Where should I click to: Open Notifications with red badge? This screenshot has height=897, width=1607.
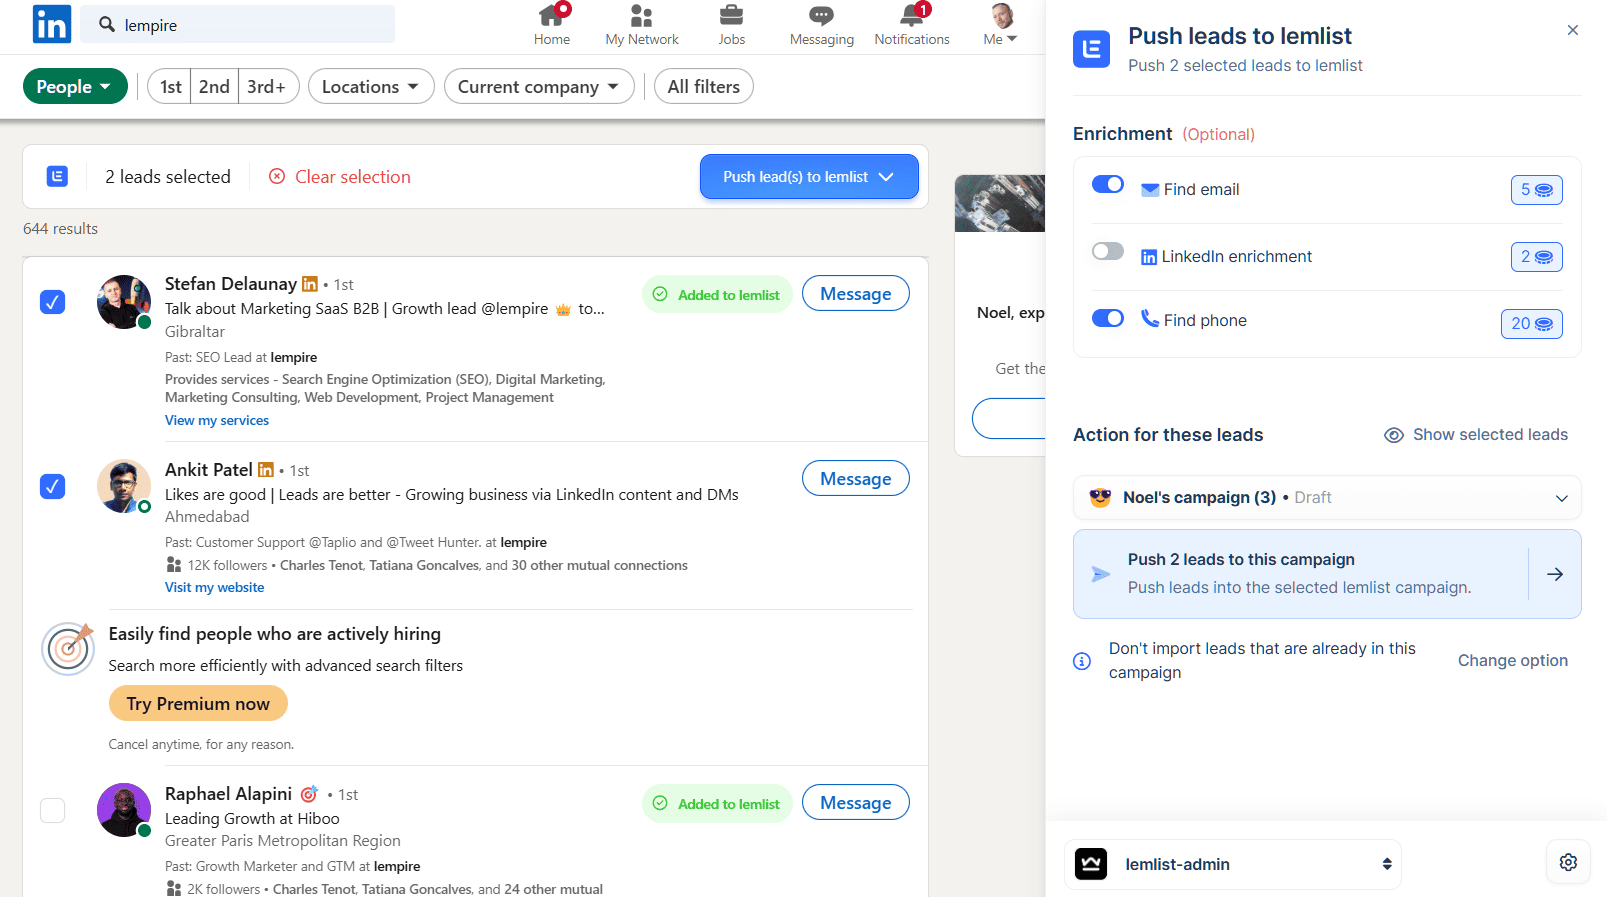tap(912, 26)
